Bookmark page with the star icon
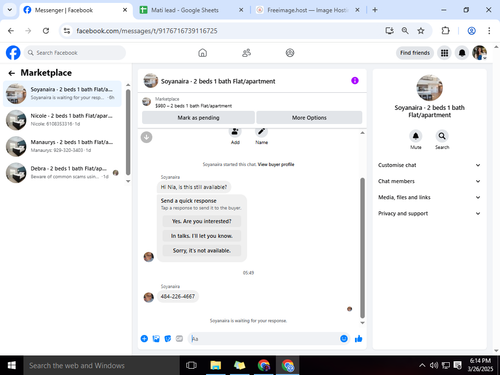Viewport: 500px width, 375px height. pos(421,31)
